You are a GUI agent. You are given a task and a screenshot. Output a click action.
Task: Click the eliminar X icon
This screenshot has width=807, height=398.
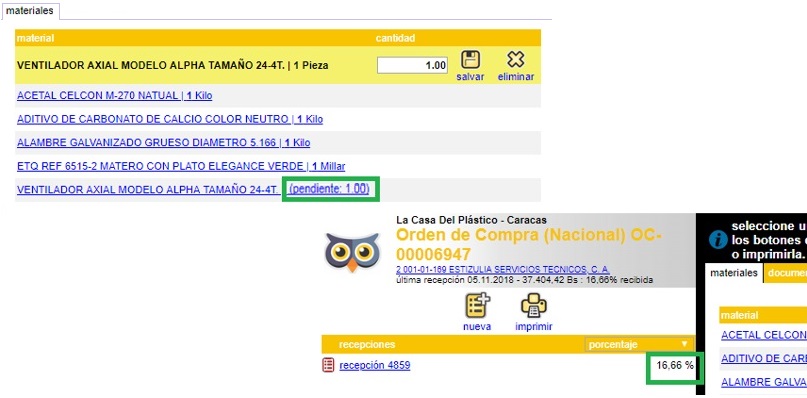coord(515,60)
